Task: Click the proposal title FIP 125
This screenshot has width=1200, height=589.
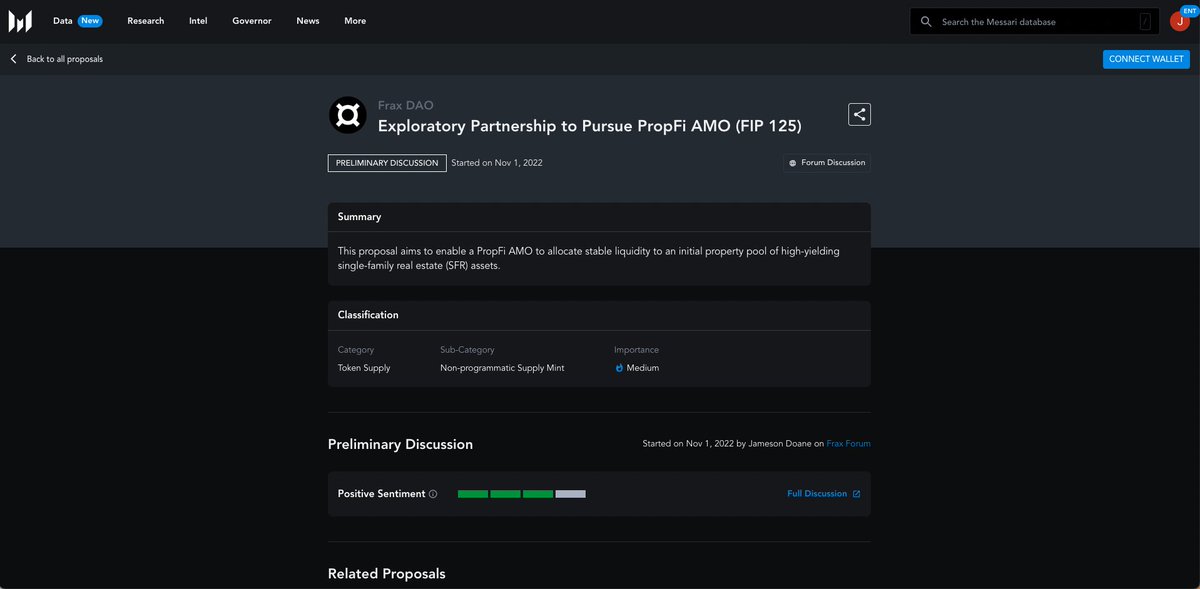Action: point(590,126)
